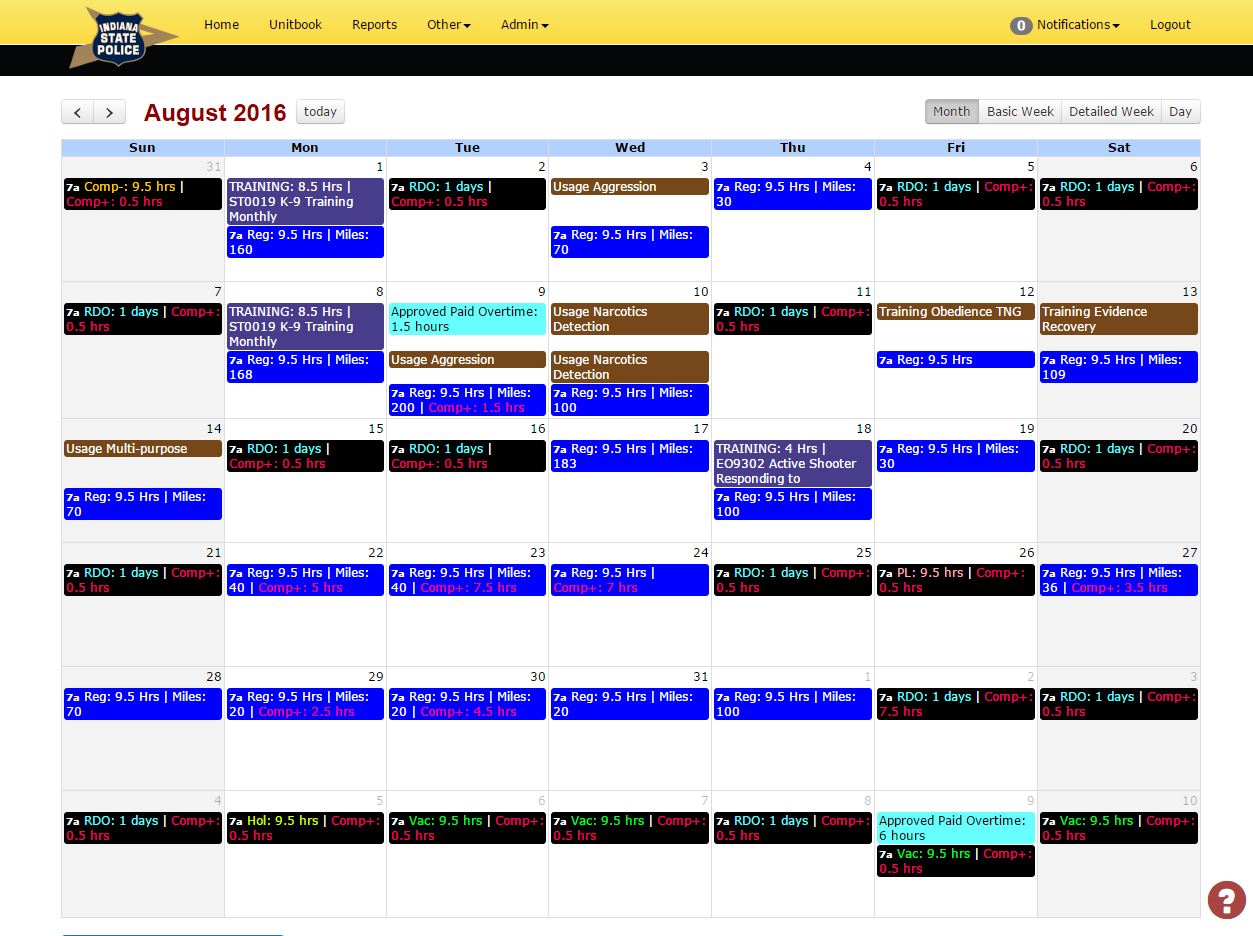Select the Day view toggle

click(x=1180, y=112)
